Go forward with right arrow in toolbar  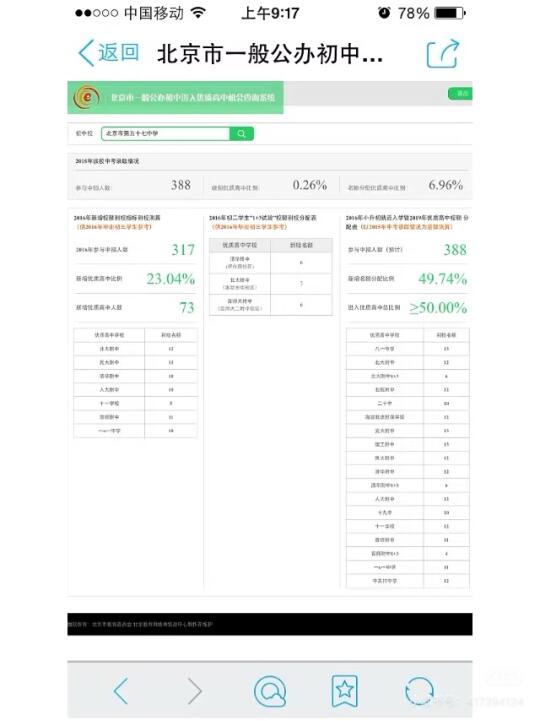(x=195, y=690)
